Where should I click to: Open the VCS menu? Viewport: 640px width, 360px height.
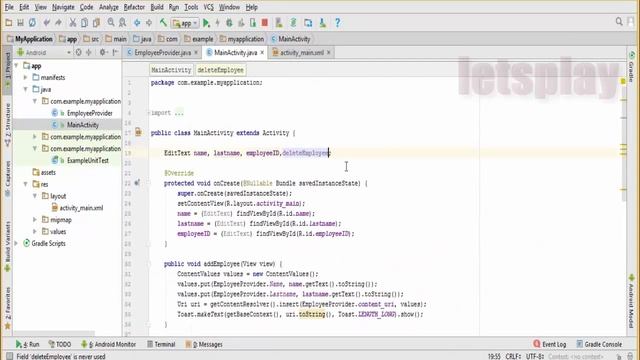209,7
